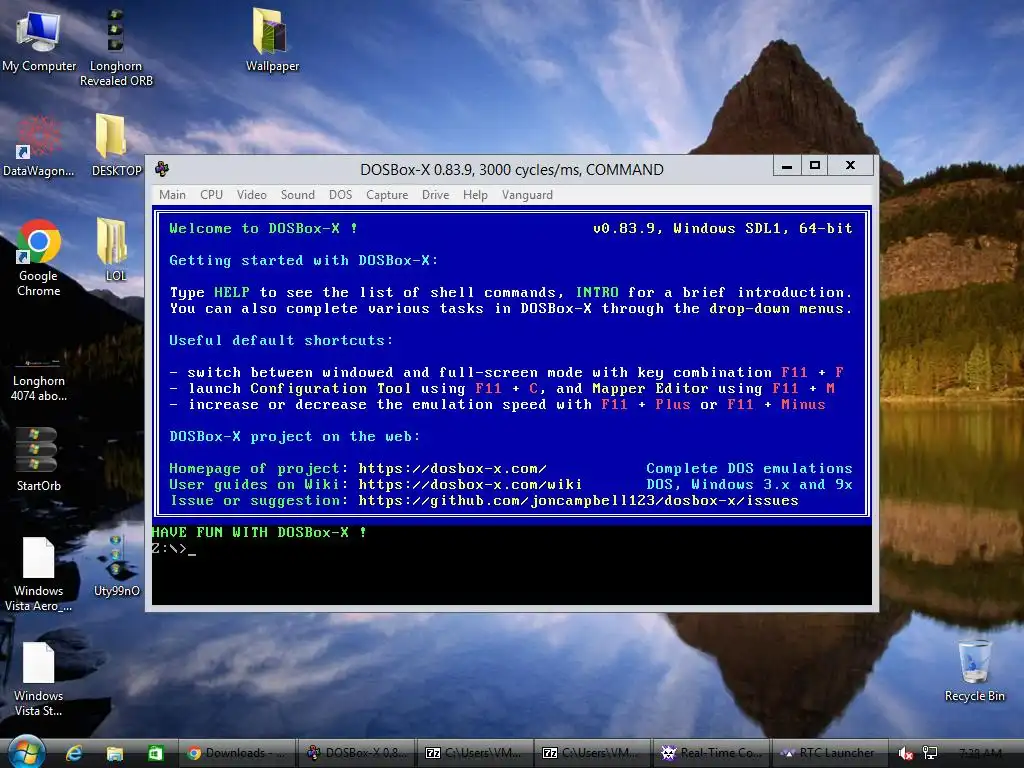
Task: Select the LOL folder icon
Action: (115, 251)
